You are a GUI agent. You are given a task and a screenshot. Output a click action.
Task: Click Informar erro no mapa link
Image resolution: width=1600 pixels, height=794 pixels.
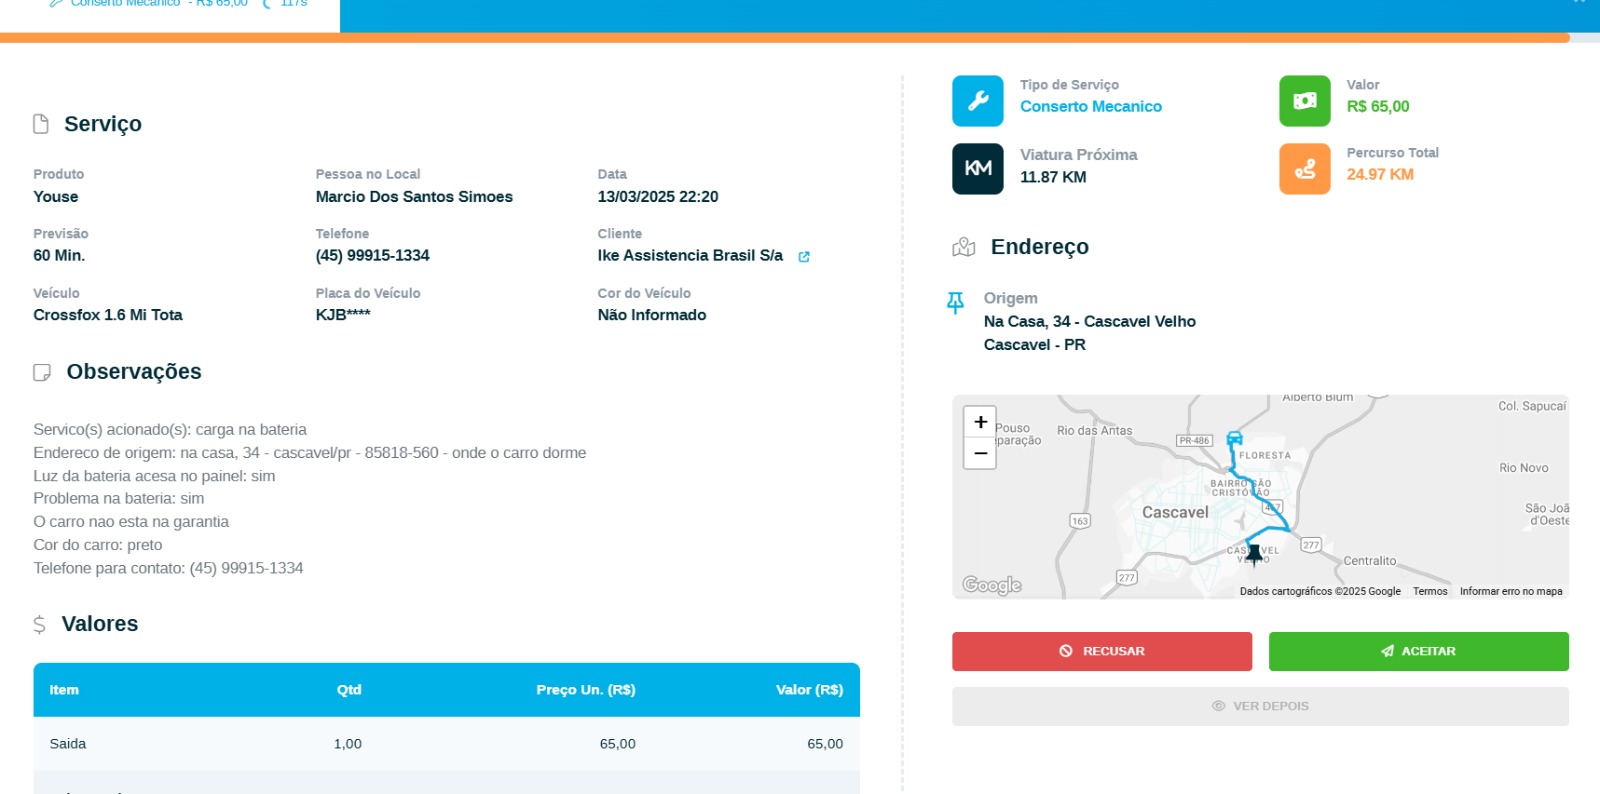[1510, 591]
